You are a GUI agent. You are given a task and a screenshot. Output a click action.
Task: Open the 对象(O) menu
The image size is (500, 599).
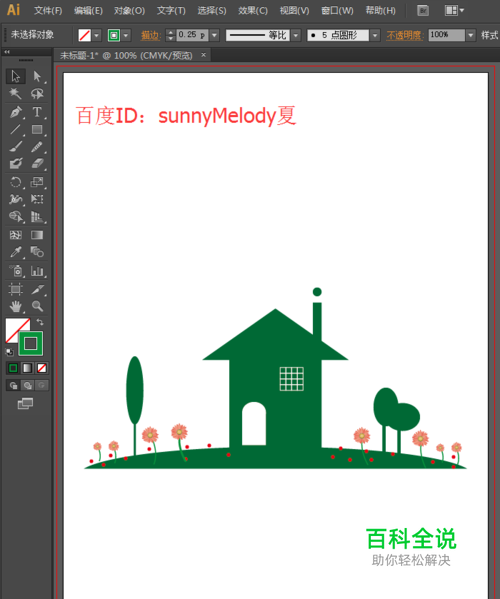pyautogui.click(x=129, y=11)
